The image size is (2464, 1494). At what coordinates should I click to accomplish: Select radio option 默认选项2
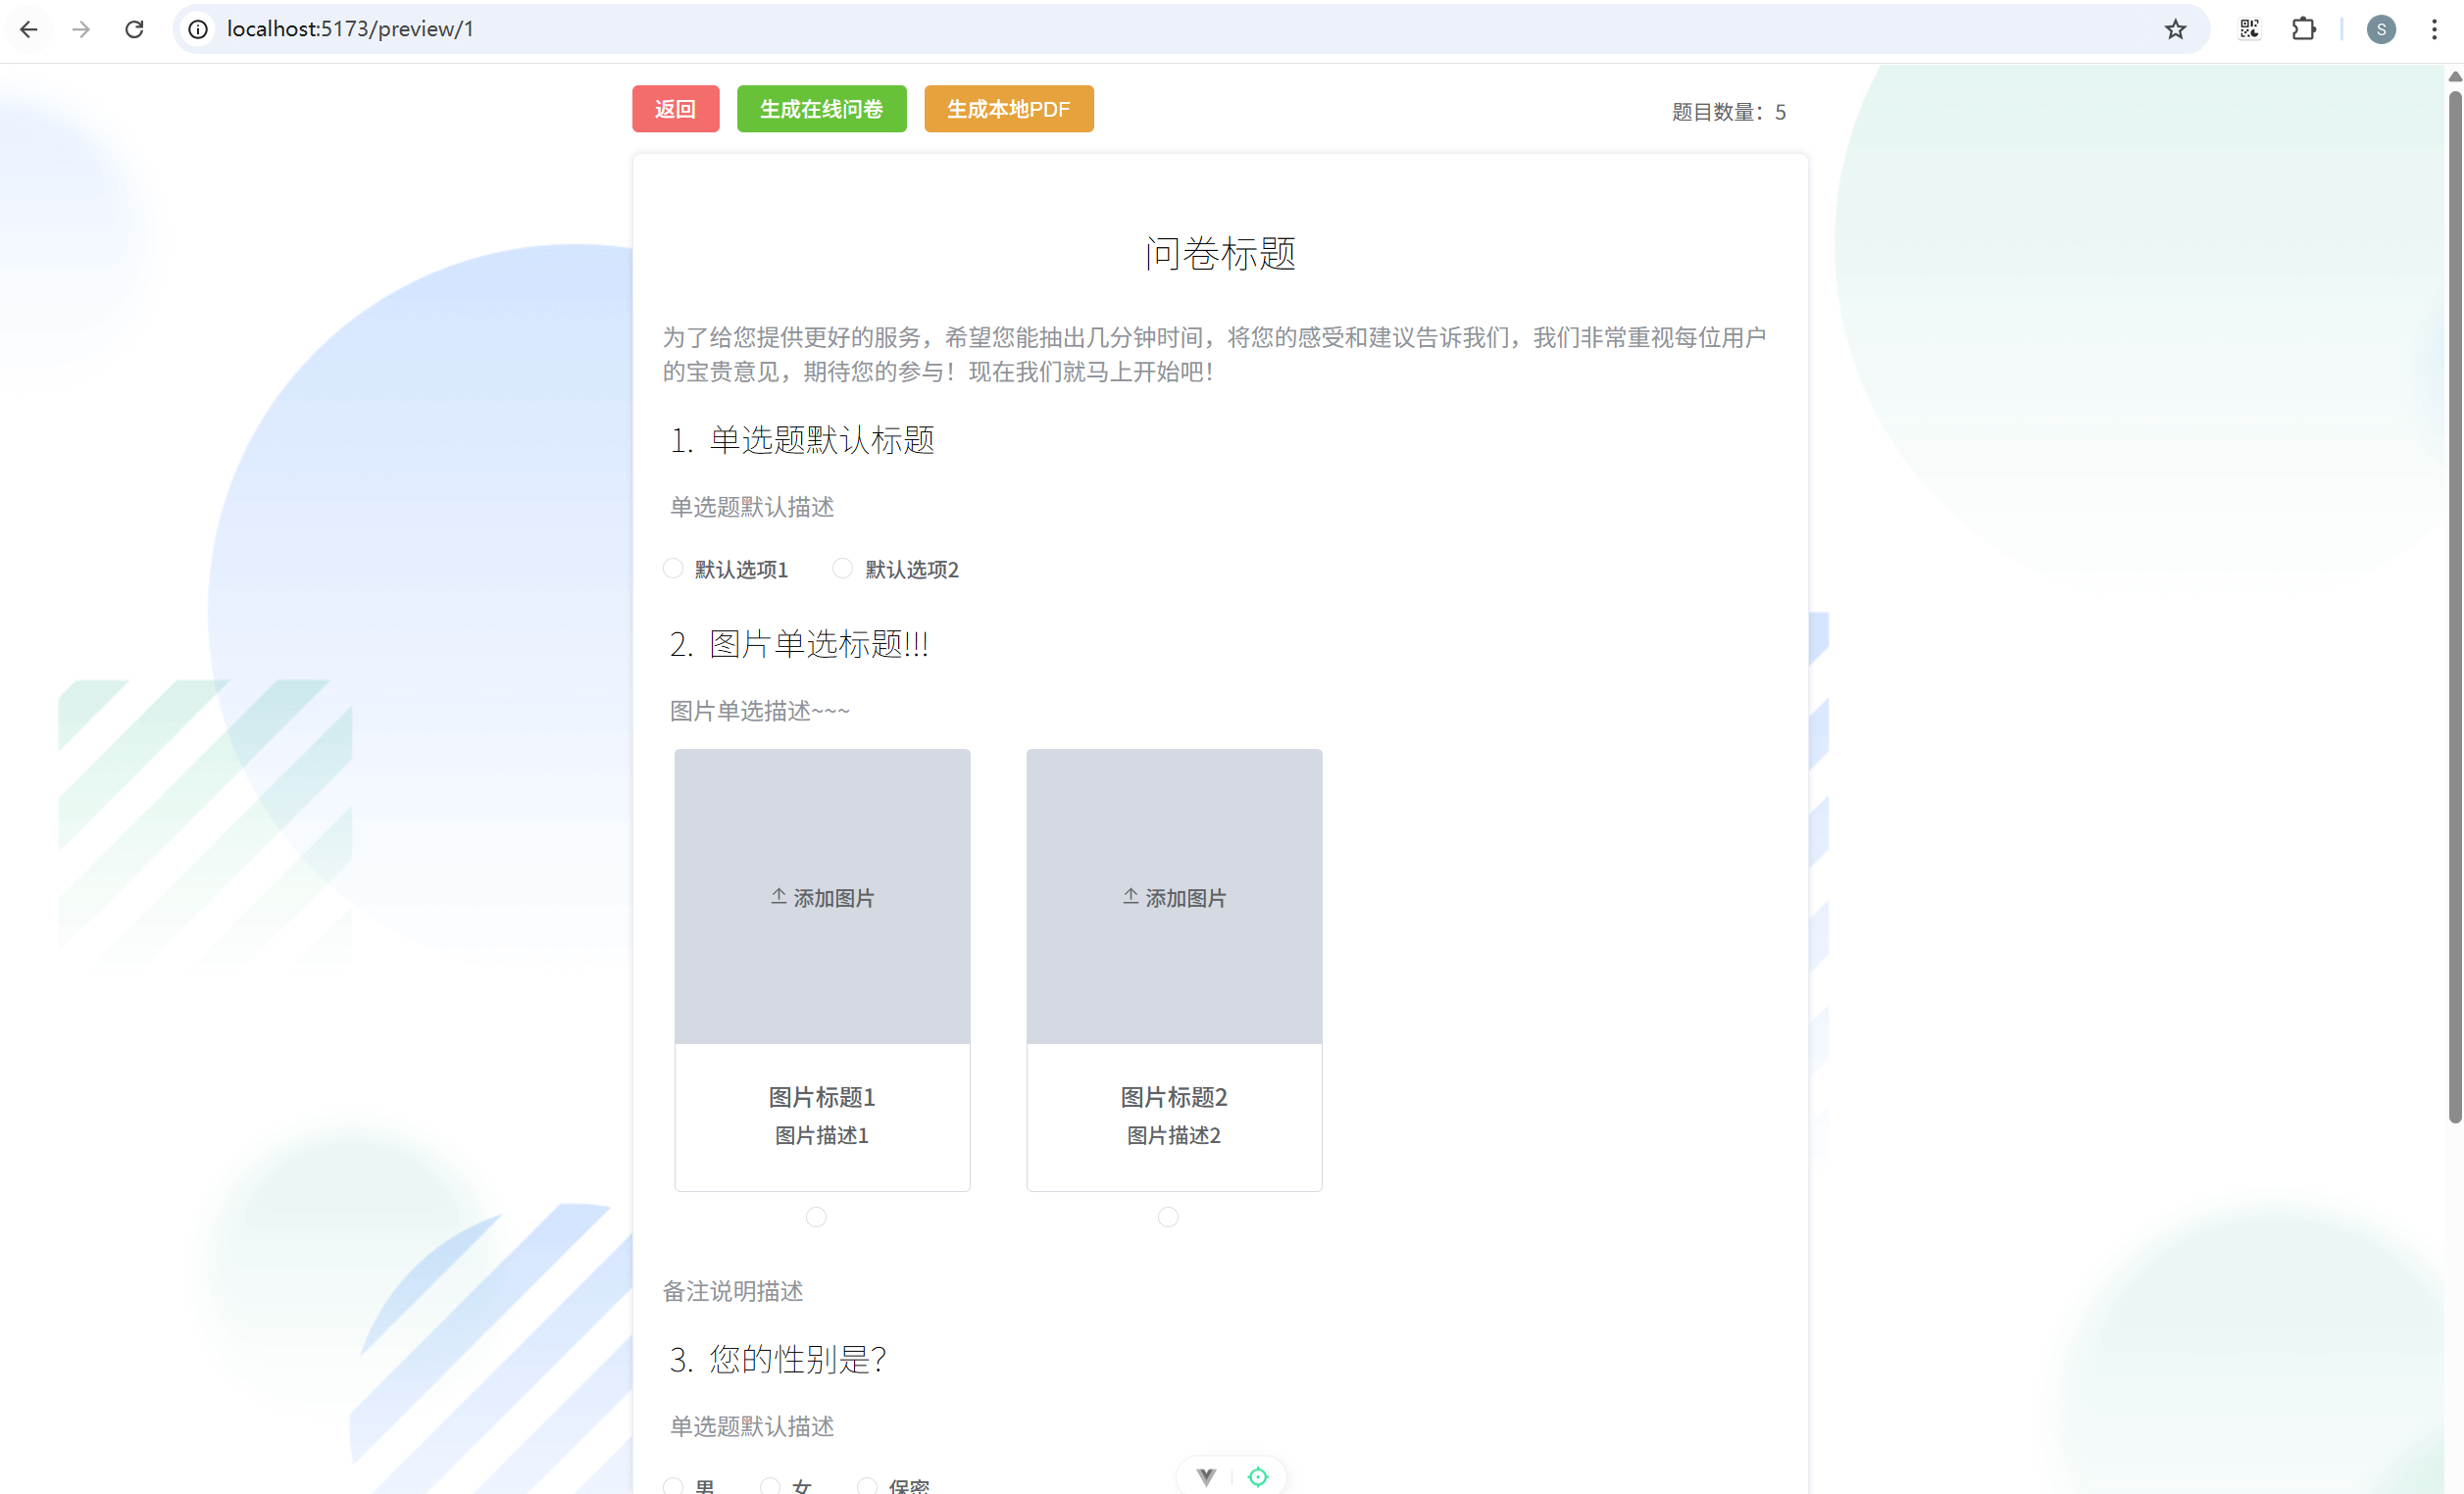[843, 568]
